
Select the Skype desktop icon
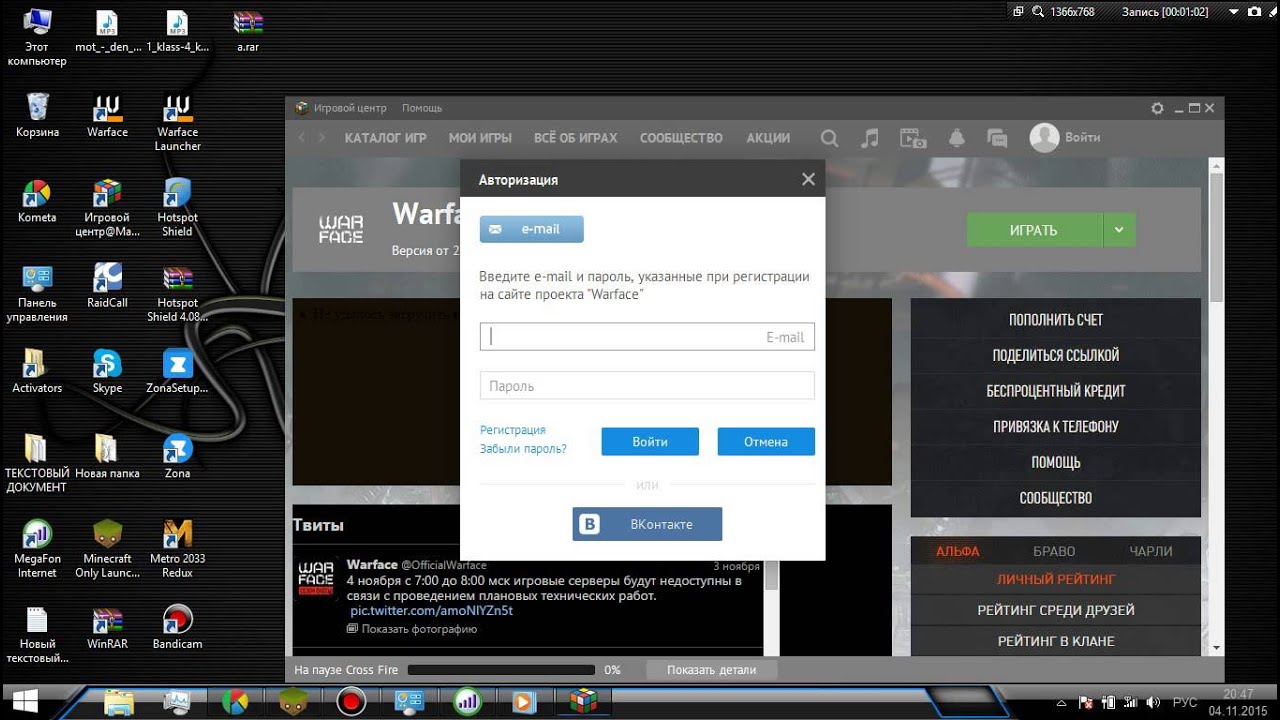point(107,371)
